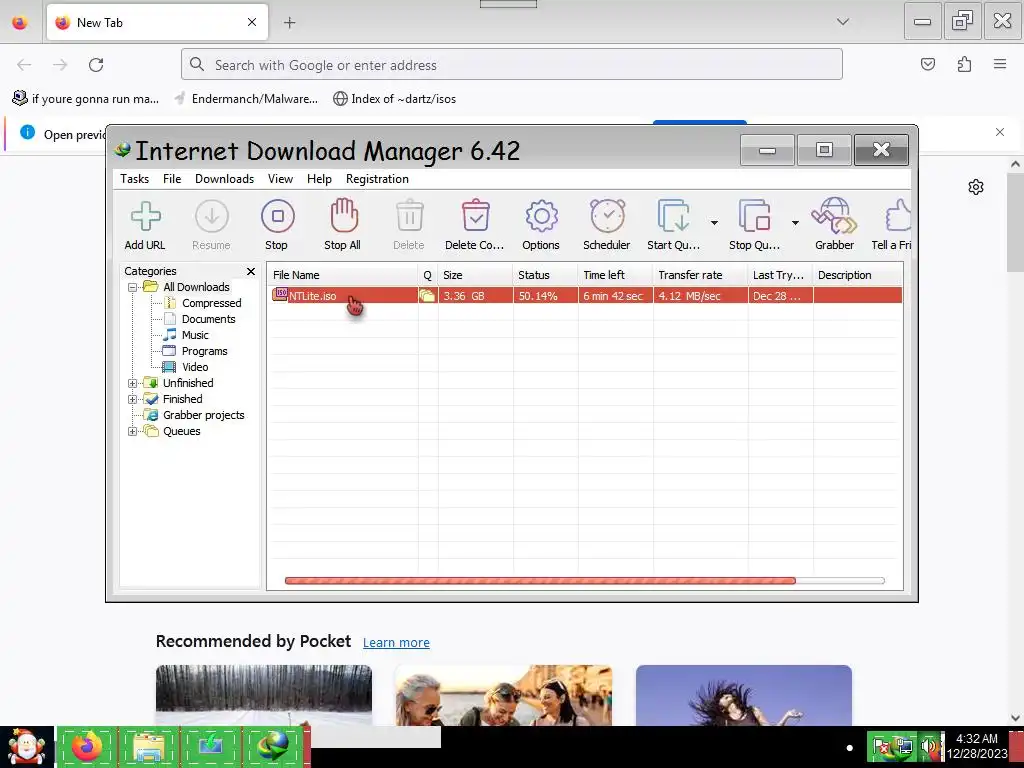The image size is (1024, 768).
Task: Select the Video category
Action: (x=195, y=367)
